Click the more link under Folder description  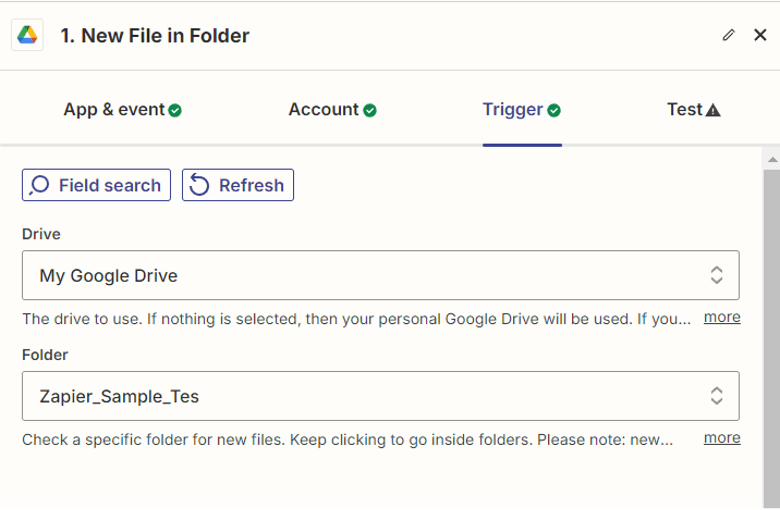click(722, 438)
